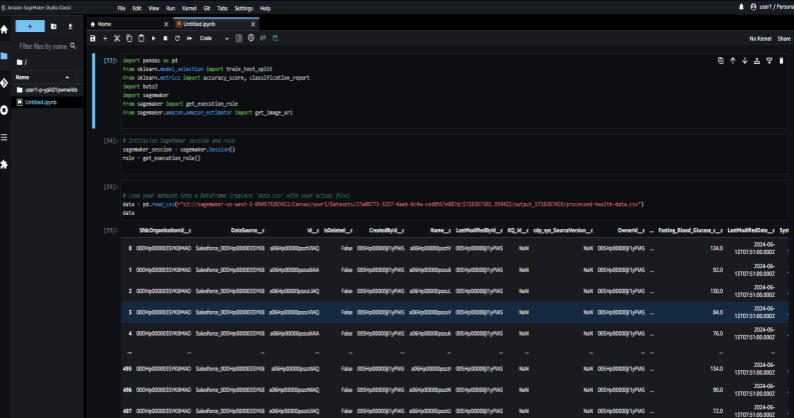The height and width of the screenshot is (418, 794).
Task: Open the Kernel menu
Action: pyautogui.click(x=189, y=8)
